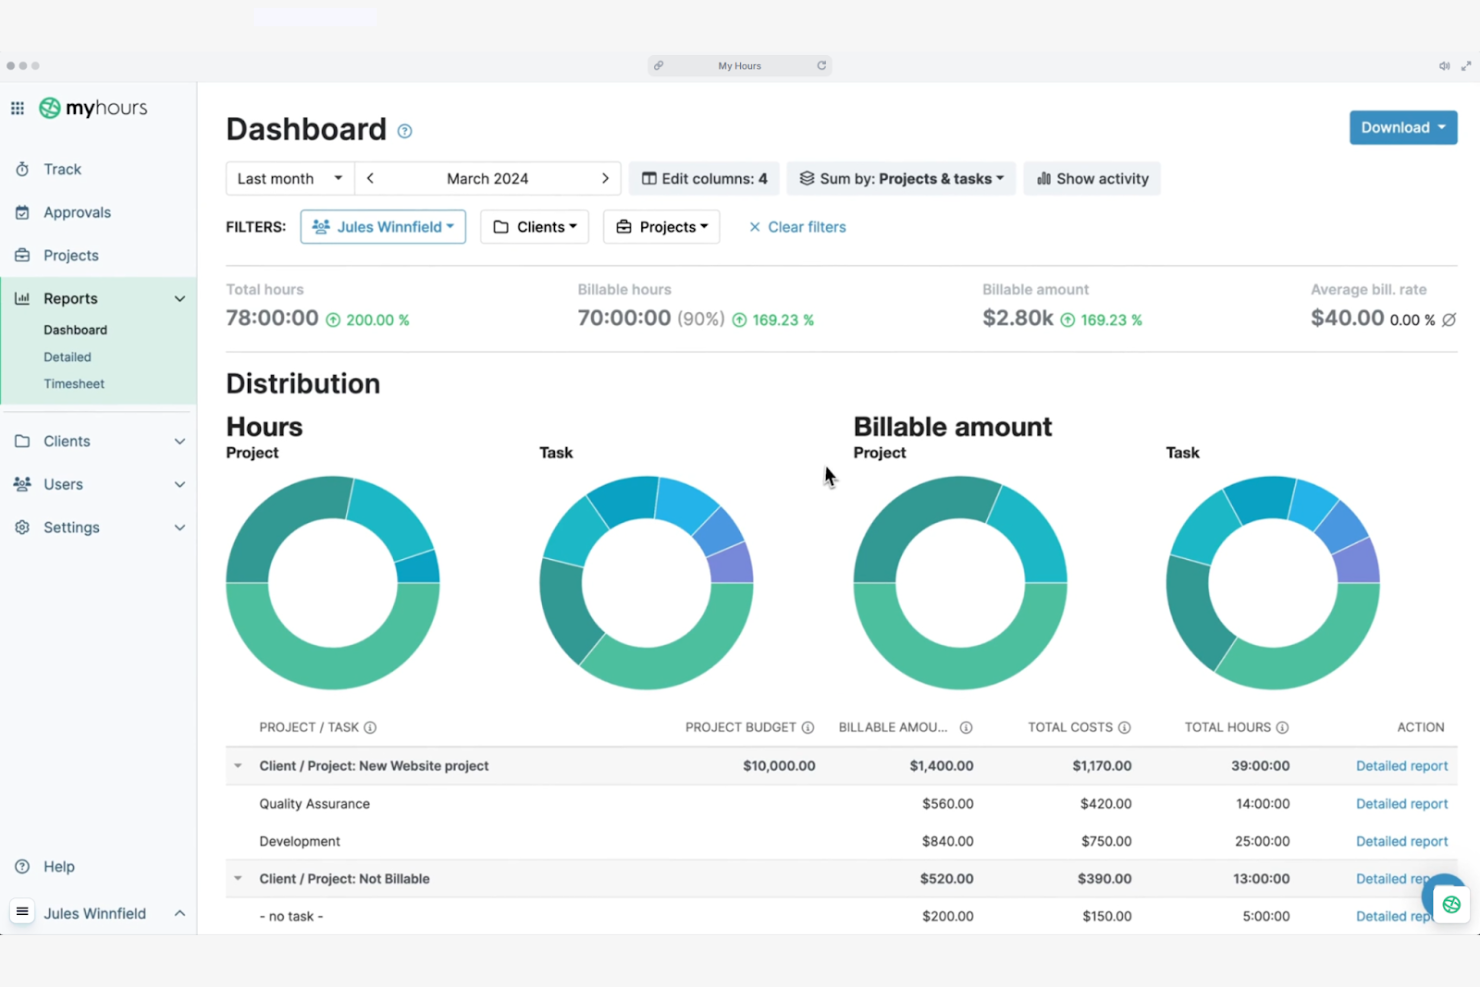Click the speaker volume icon
1480x987 pixels.
pyautogui.click(x=1444, y=66)
